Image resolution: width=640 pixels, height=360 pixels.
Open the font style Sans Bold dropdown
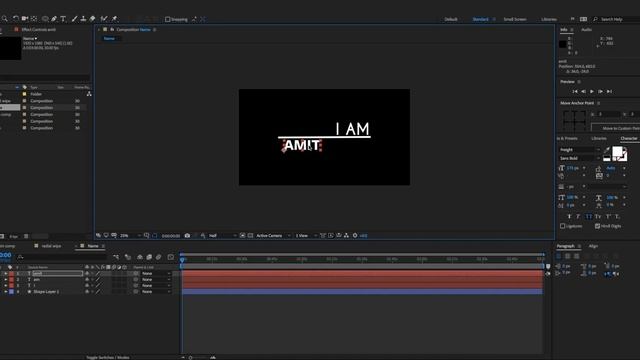pyautogui.click(x=579, y=158)
